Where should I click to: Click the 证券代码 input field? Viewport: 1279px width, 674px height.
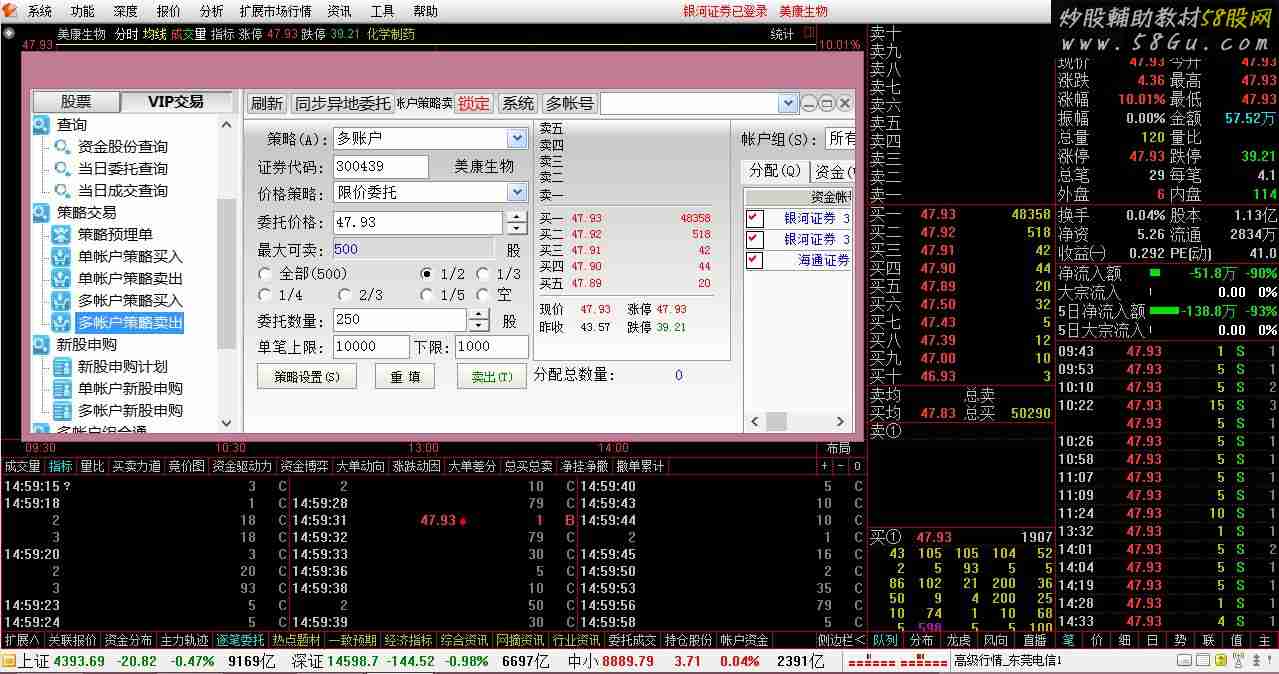381,167
